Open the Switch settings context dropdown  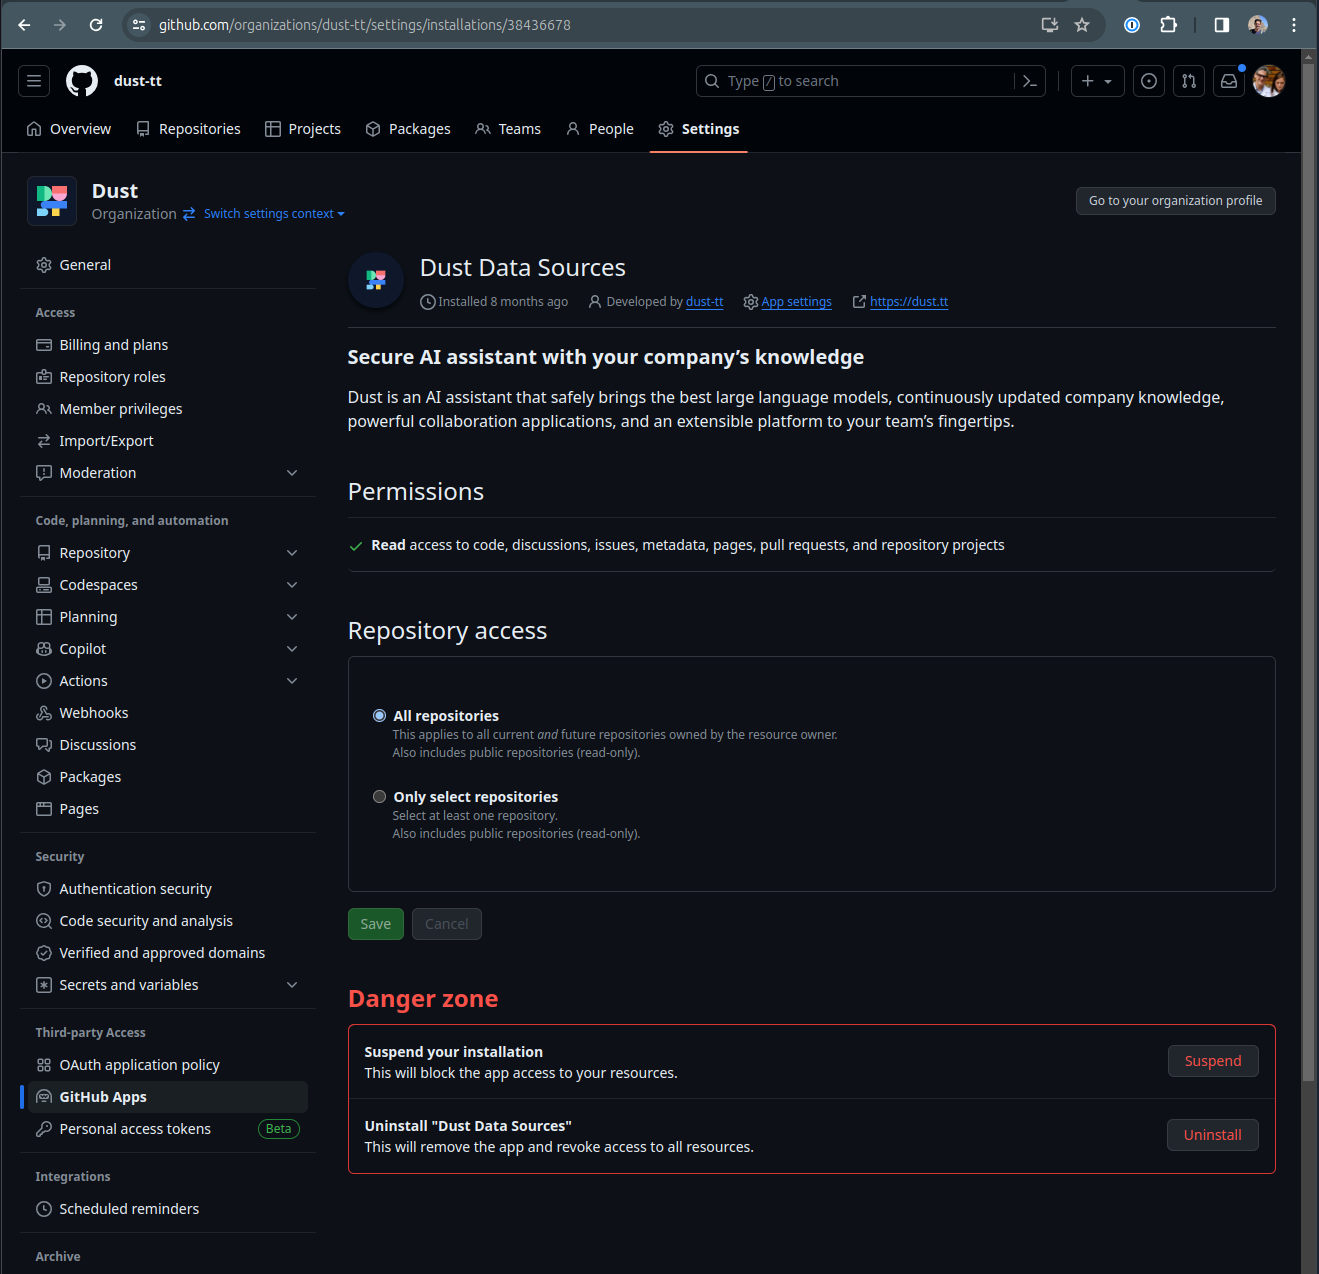(x=274, y=214)
